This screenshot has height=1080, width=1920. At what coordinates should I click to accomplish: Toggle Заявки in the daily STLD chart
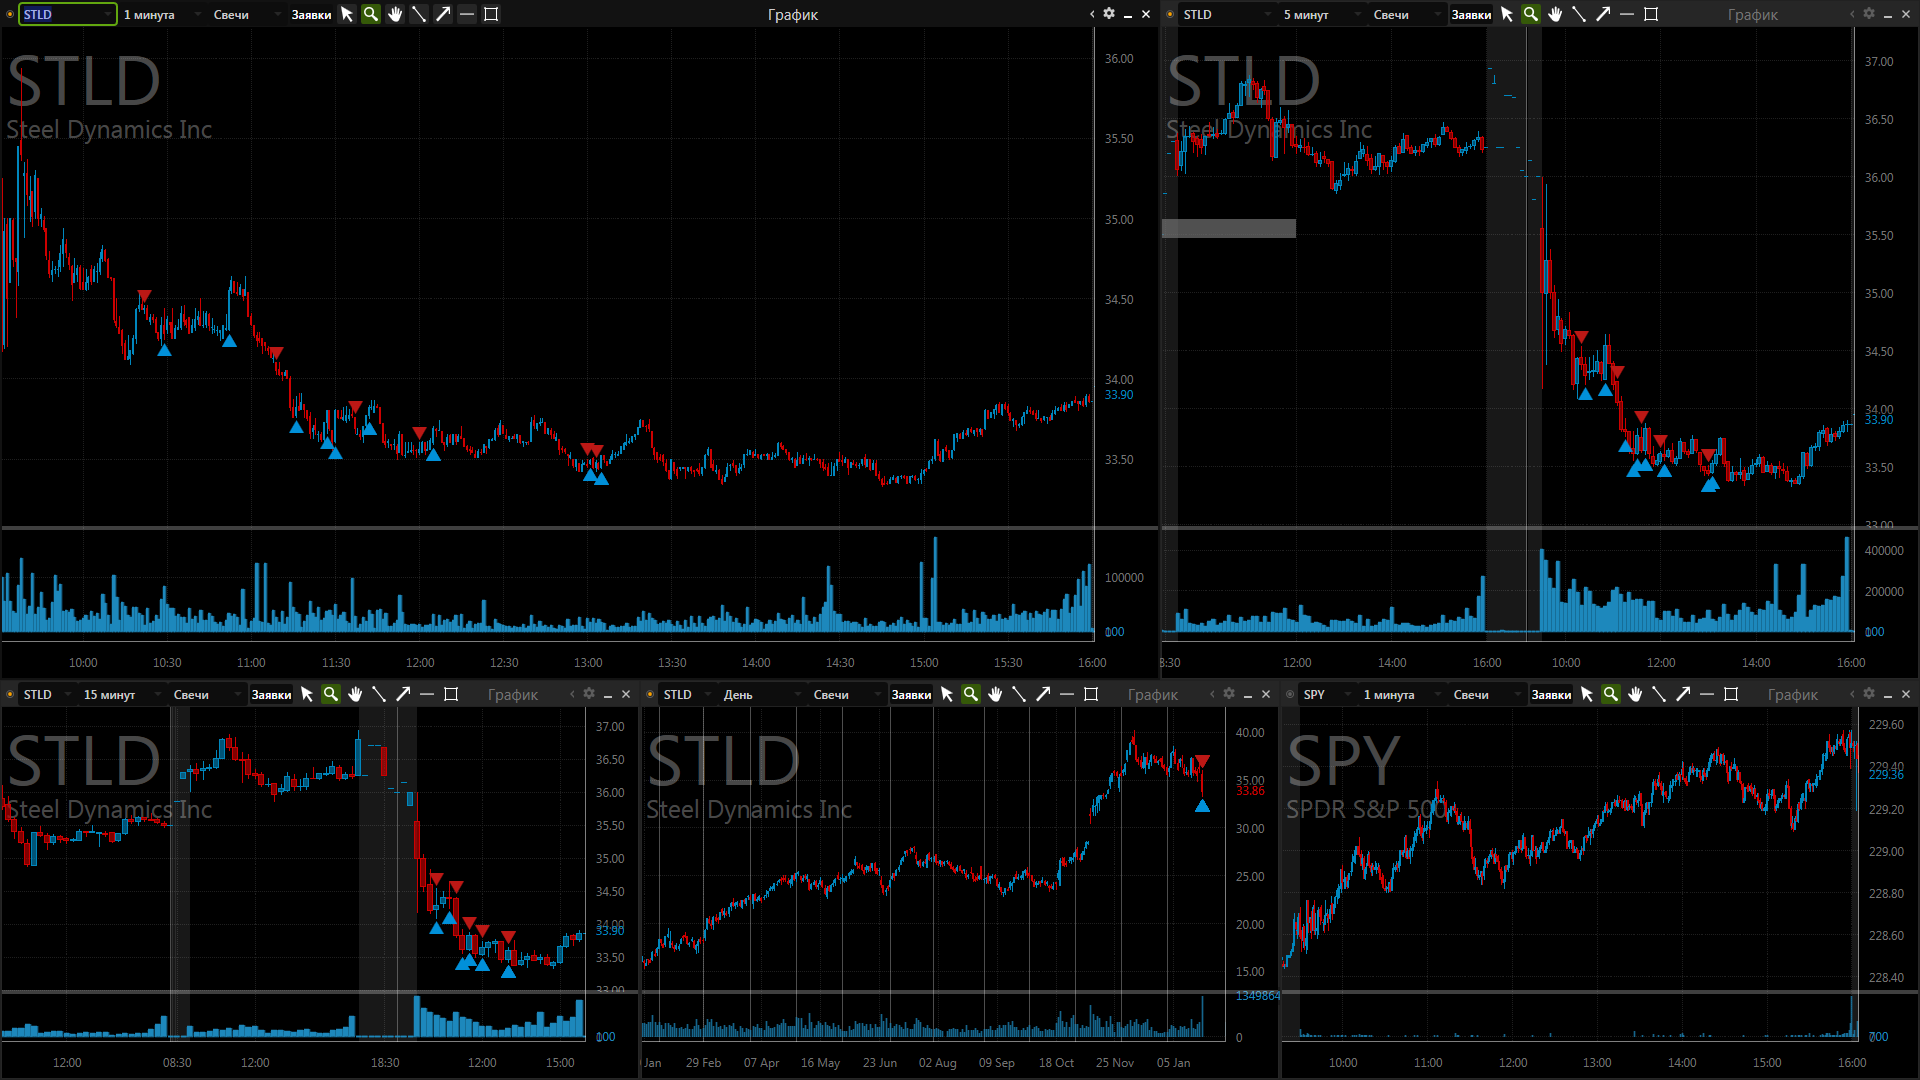pos(911,694)
